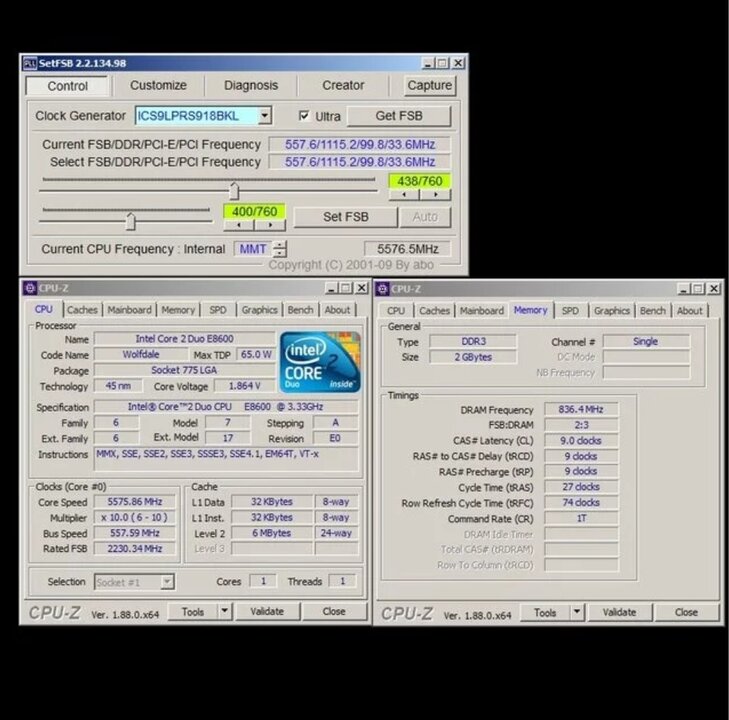Click the Intel Core 2 Duo E8600 name field

(x=185, y=339)
